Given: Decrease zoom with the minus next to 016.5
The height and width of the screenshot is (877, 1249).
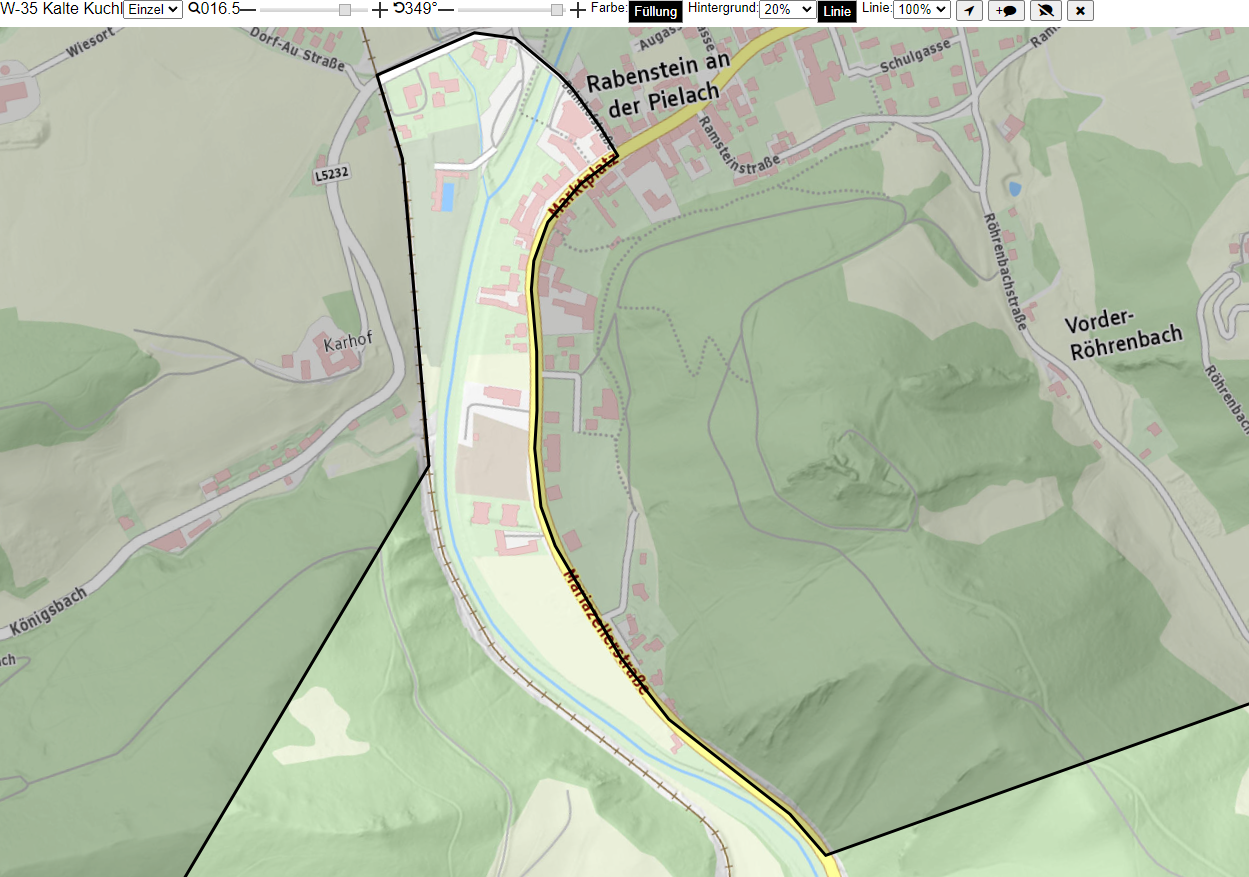Looking at the screenshot, I should [x=248, y=10].
